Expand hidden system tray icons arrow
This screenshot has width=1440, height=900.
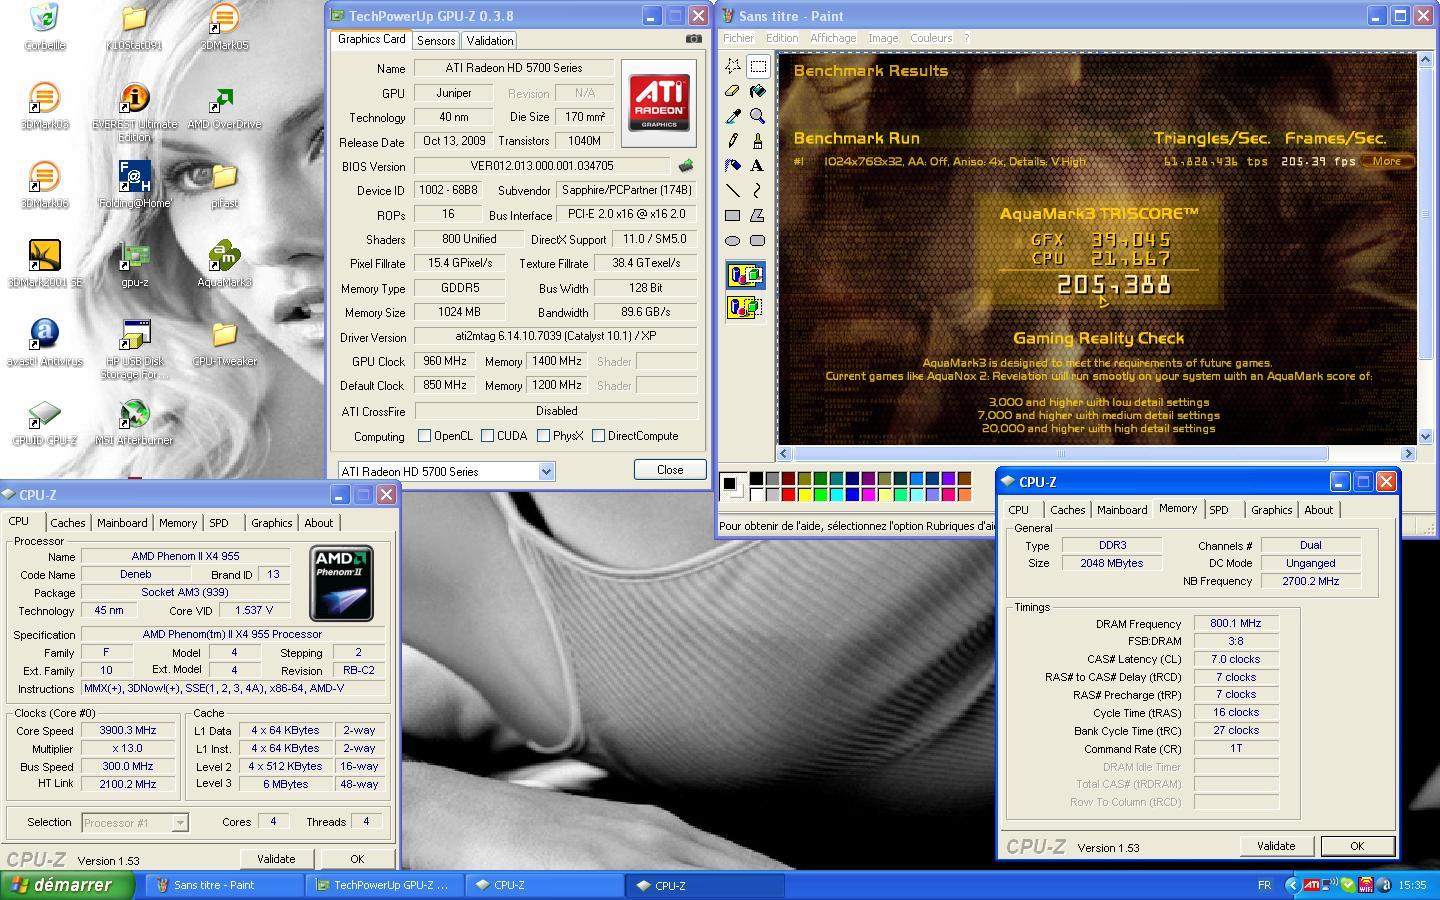pyautogui.click(x=1291, y=885)
